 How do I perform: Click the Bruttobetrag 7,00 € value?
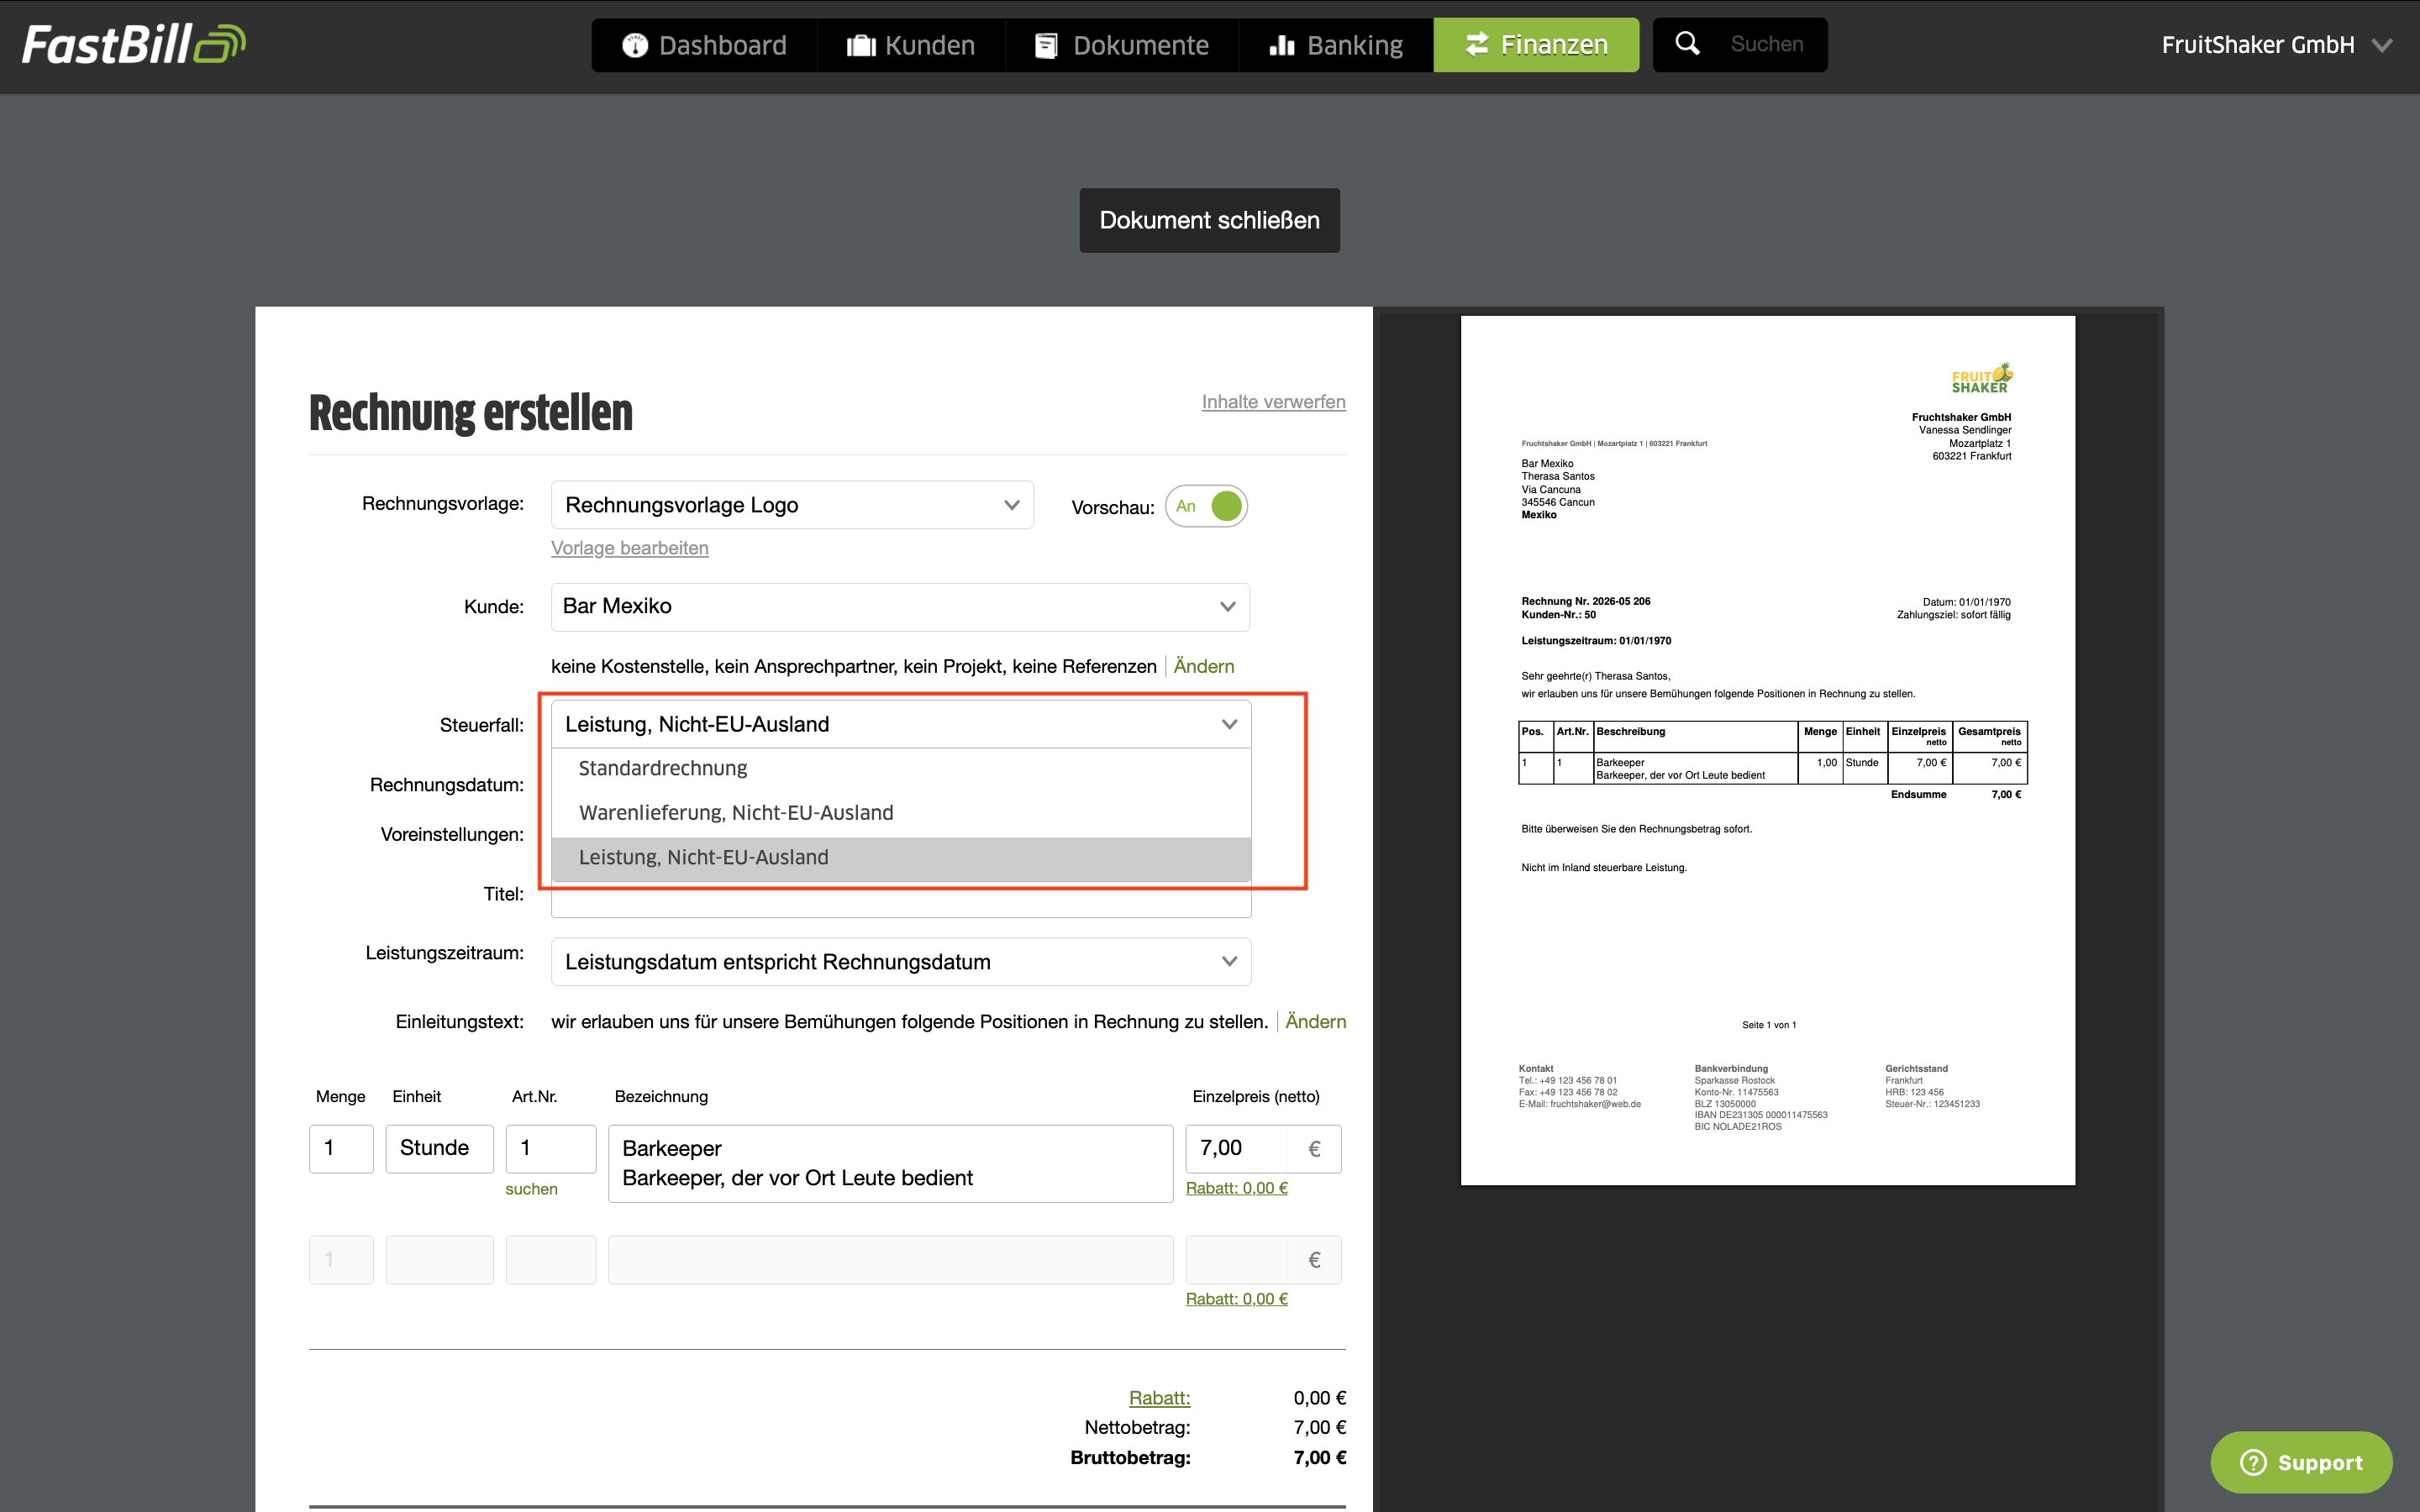coord(1319,1458)
